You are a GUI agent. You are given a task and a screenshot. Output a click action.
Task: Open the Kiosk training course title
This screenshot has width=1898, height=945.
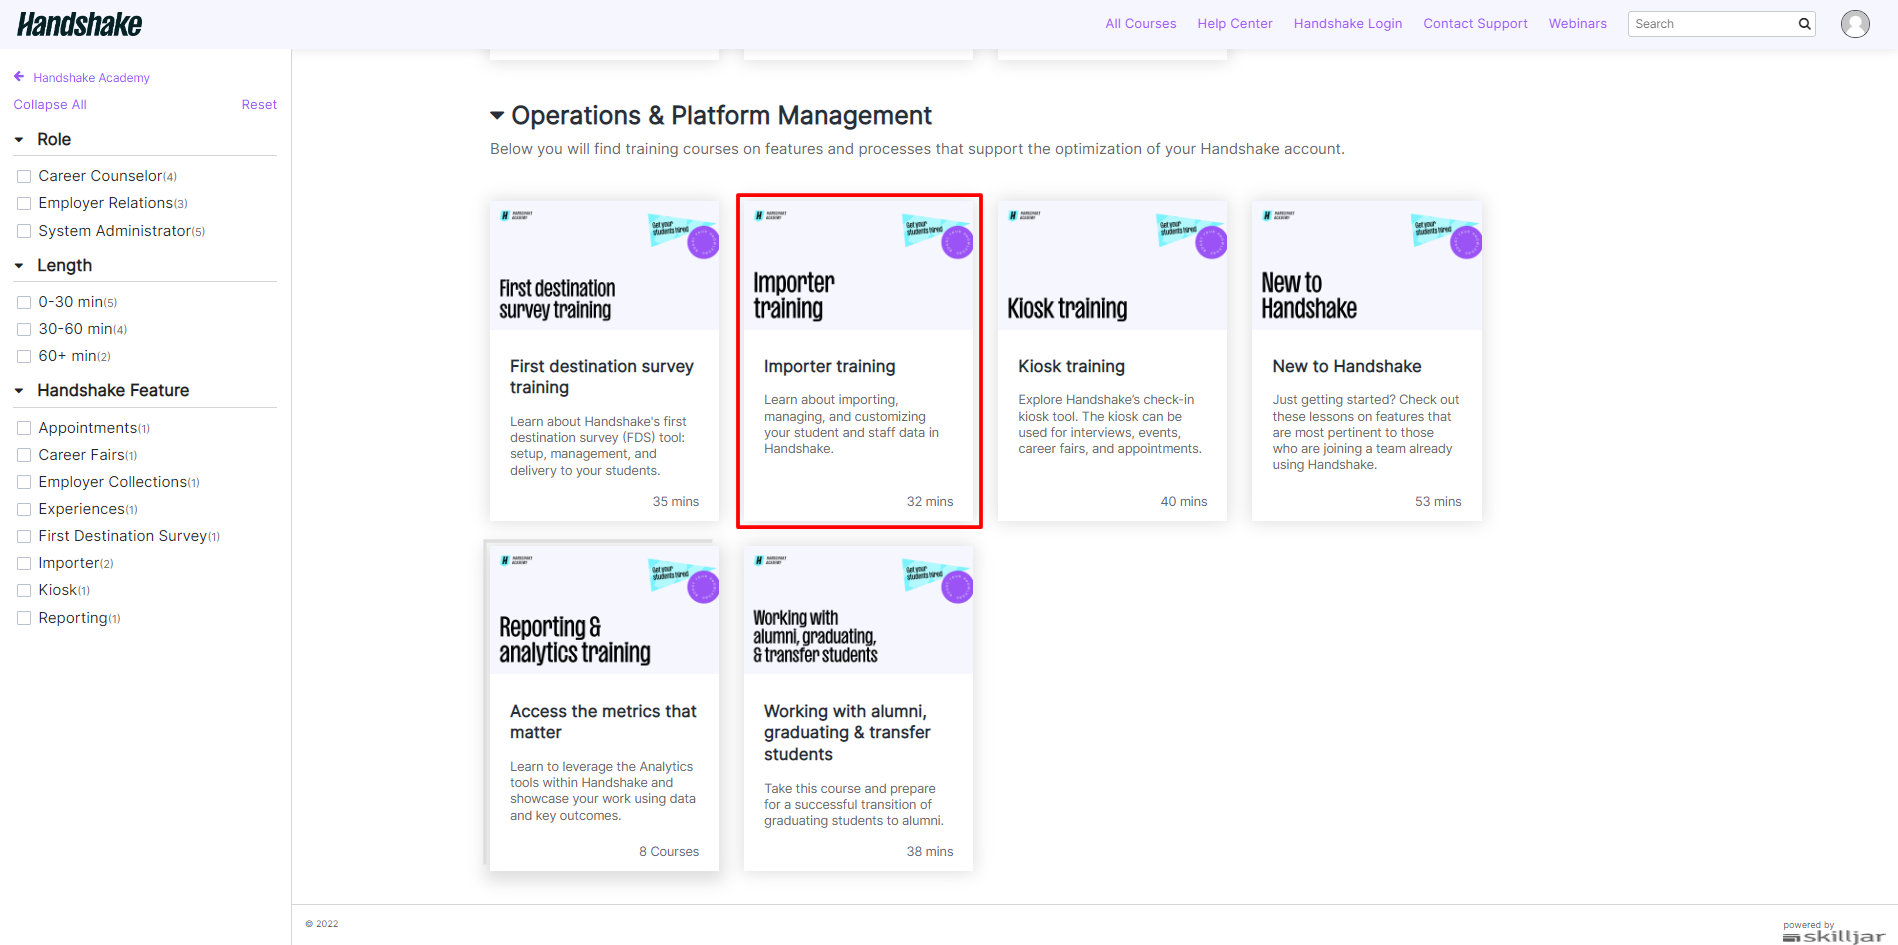(1072, 367)
